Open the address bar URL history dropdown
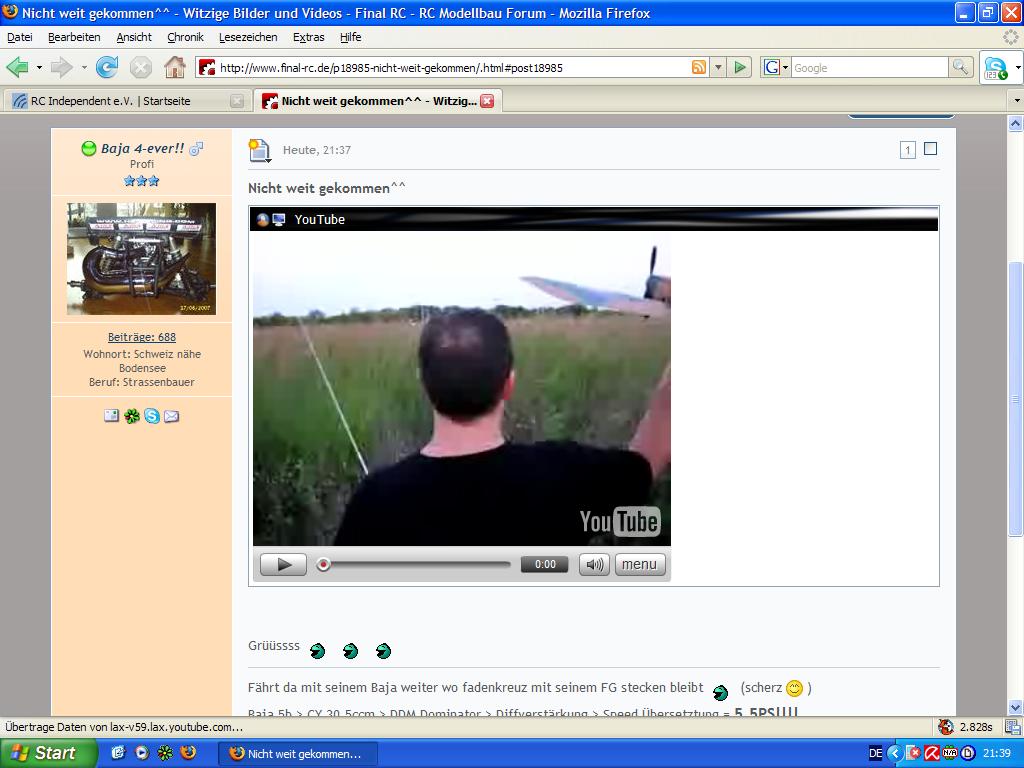The image size is (1024, 768). tap(718, 67)
